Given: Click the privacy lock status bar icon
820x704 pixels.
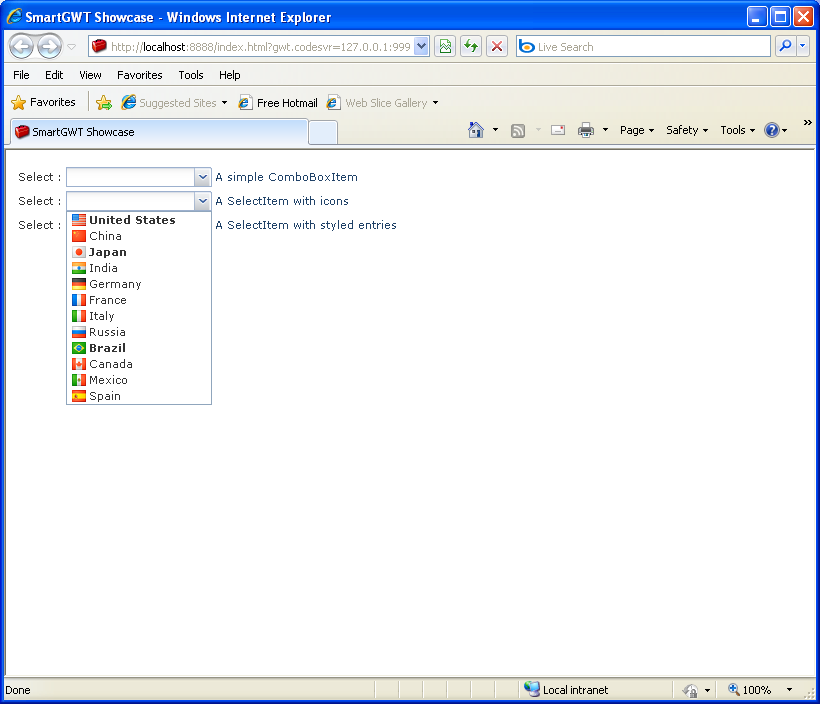Looking at the screenshot, I should tap(690, 690).
